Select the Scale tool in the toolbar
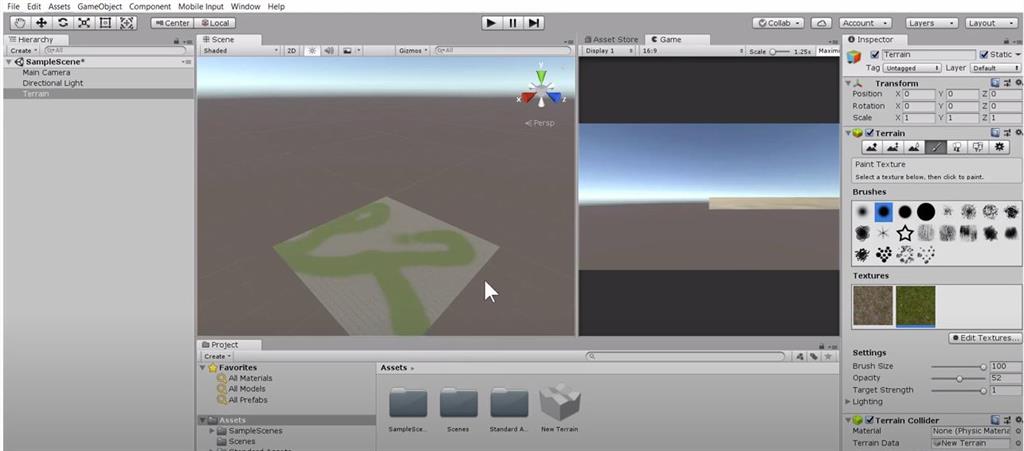This screenshot has height=451, width=1024. (x=84, y=23)
